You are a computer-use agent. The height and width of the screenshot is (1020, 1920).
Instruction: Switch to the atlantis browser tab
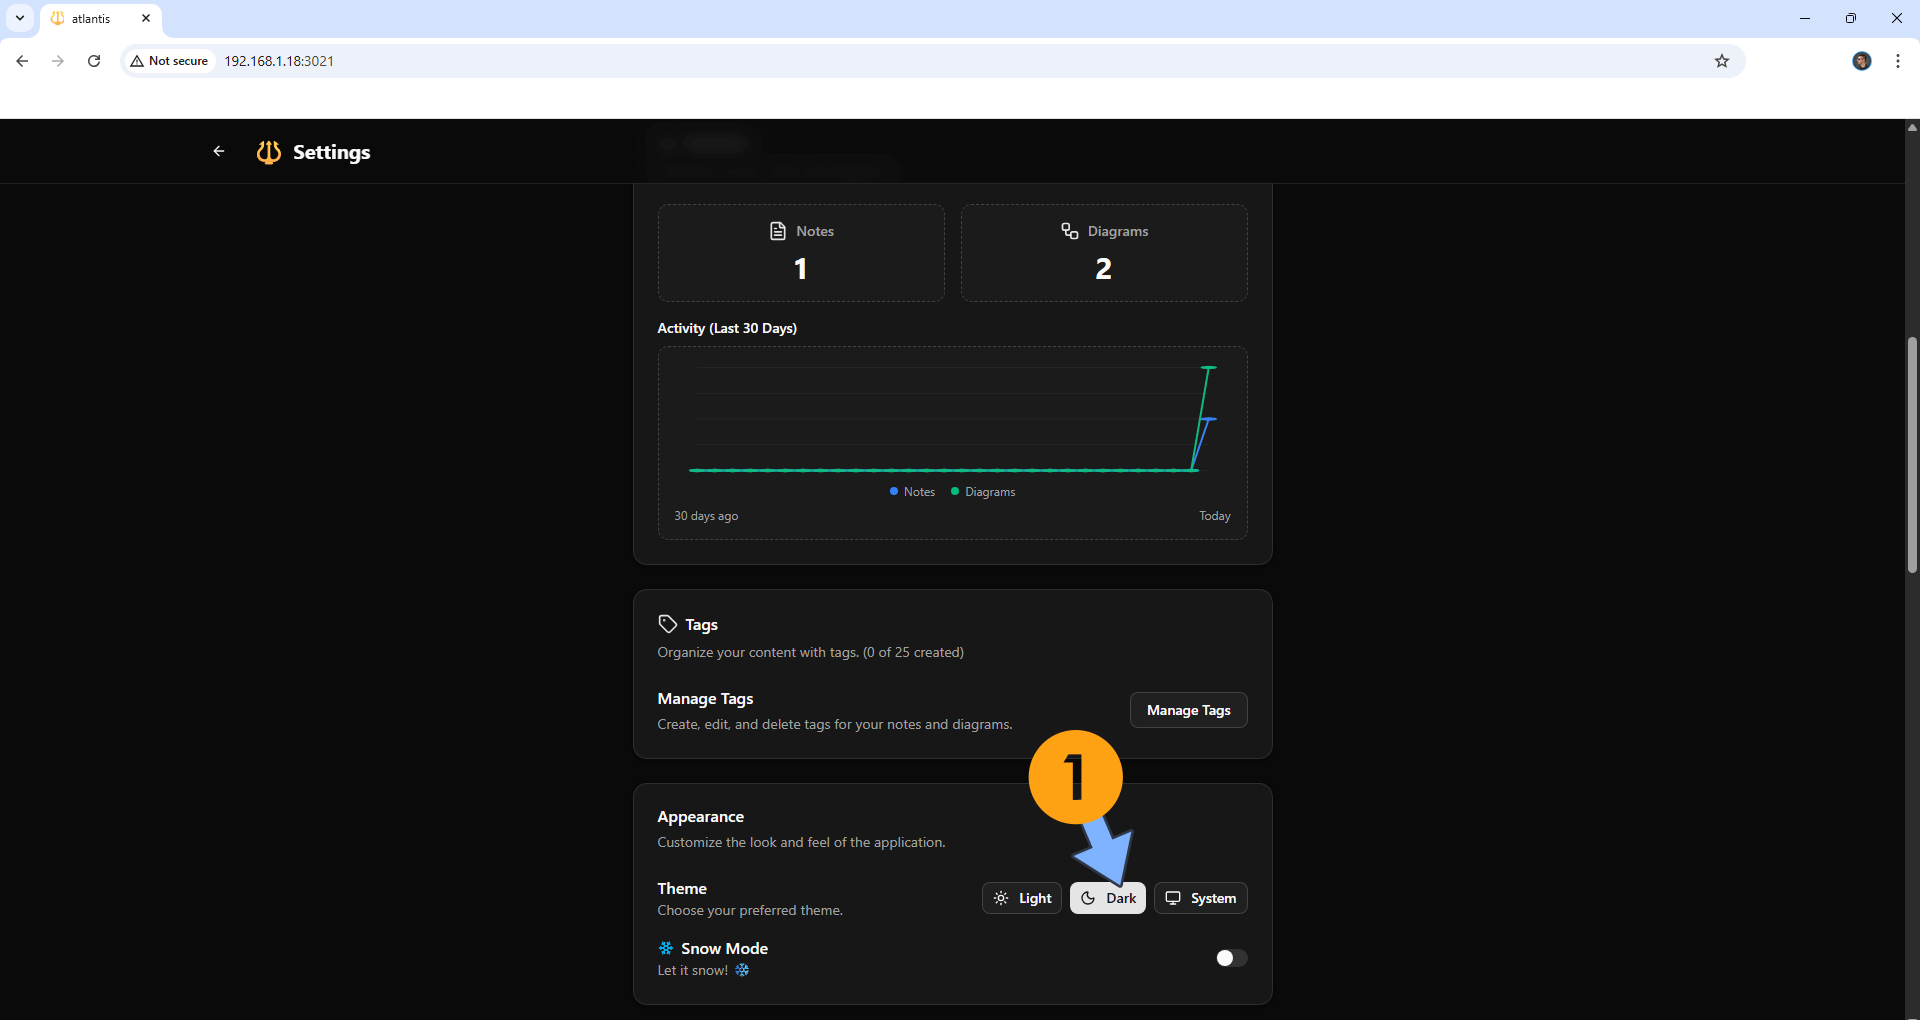(x=90, y=18)
